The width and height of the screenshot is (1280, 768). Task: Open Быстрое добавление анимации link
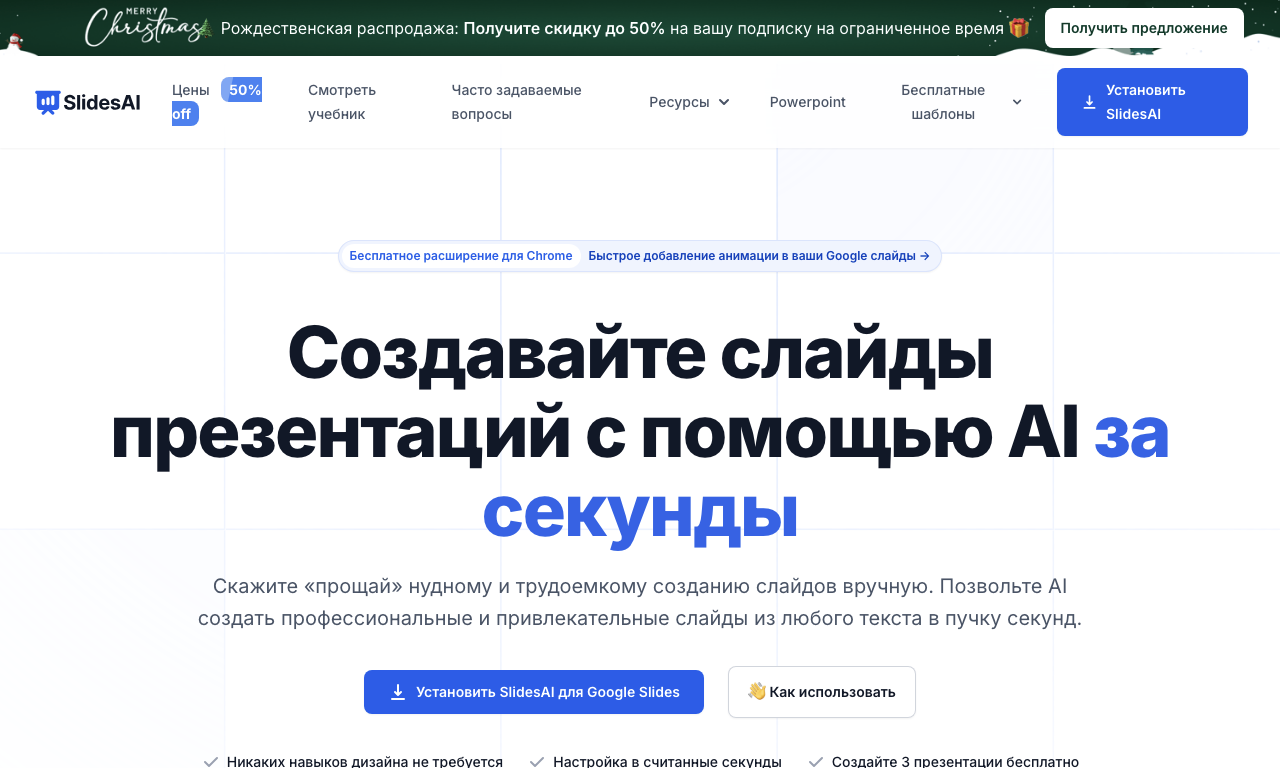coord(759,256)
